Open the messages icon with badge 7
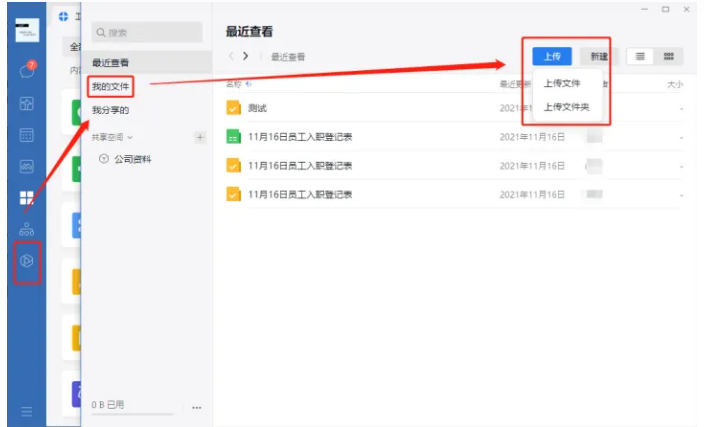The image size is (704, 427). click(x=27, y=70)
